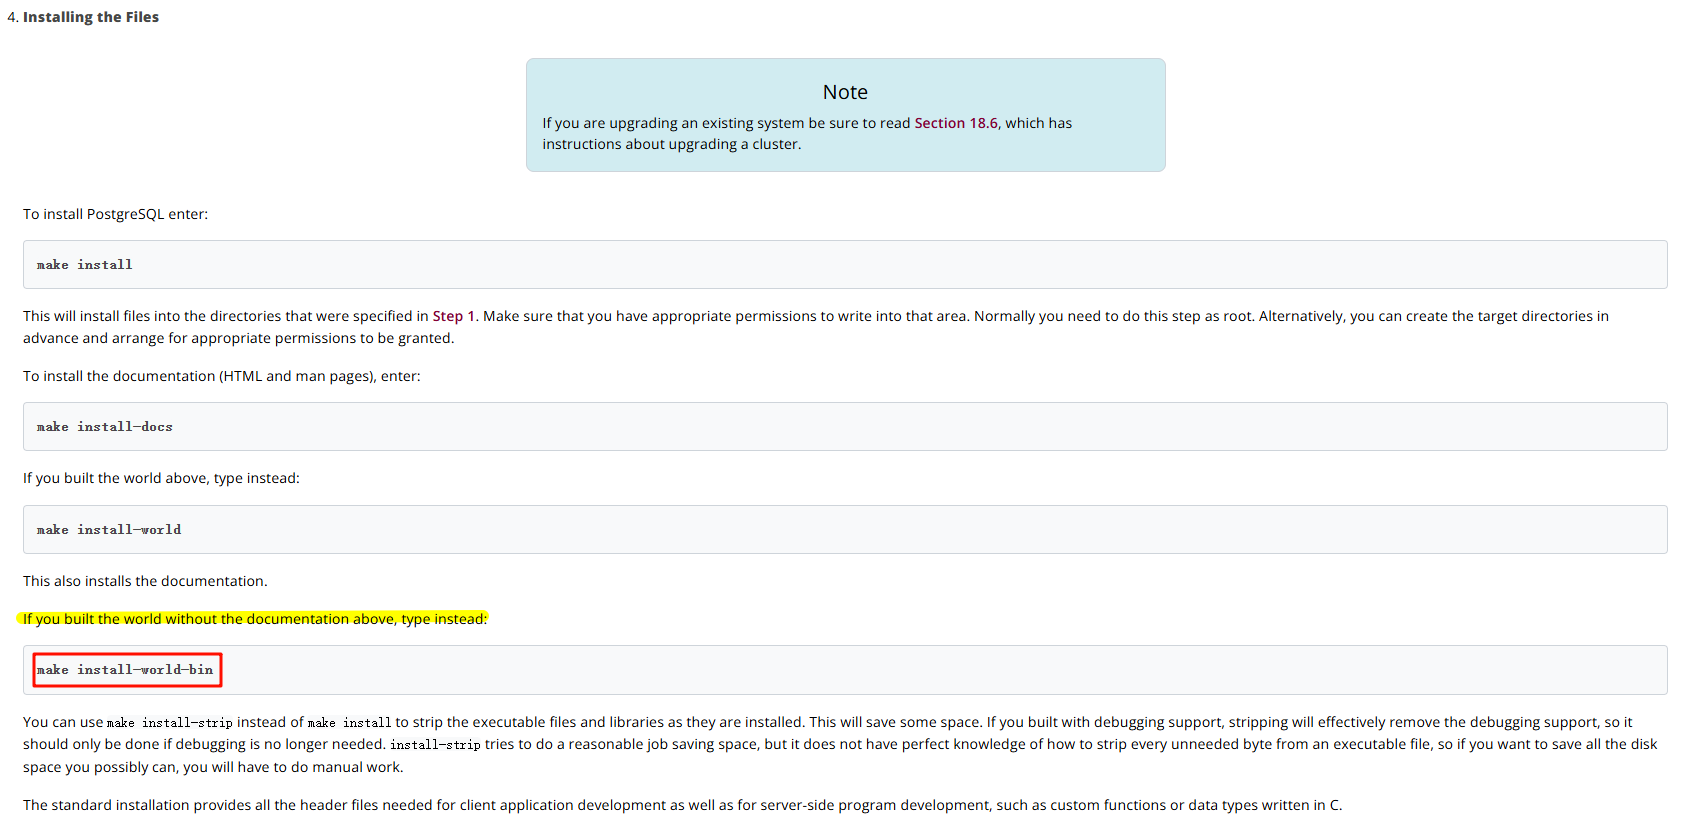Screen dimensions: 1697x829
Task: Click the 'make install-docs' command text
Action: (x=105, y=427)
